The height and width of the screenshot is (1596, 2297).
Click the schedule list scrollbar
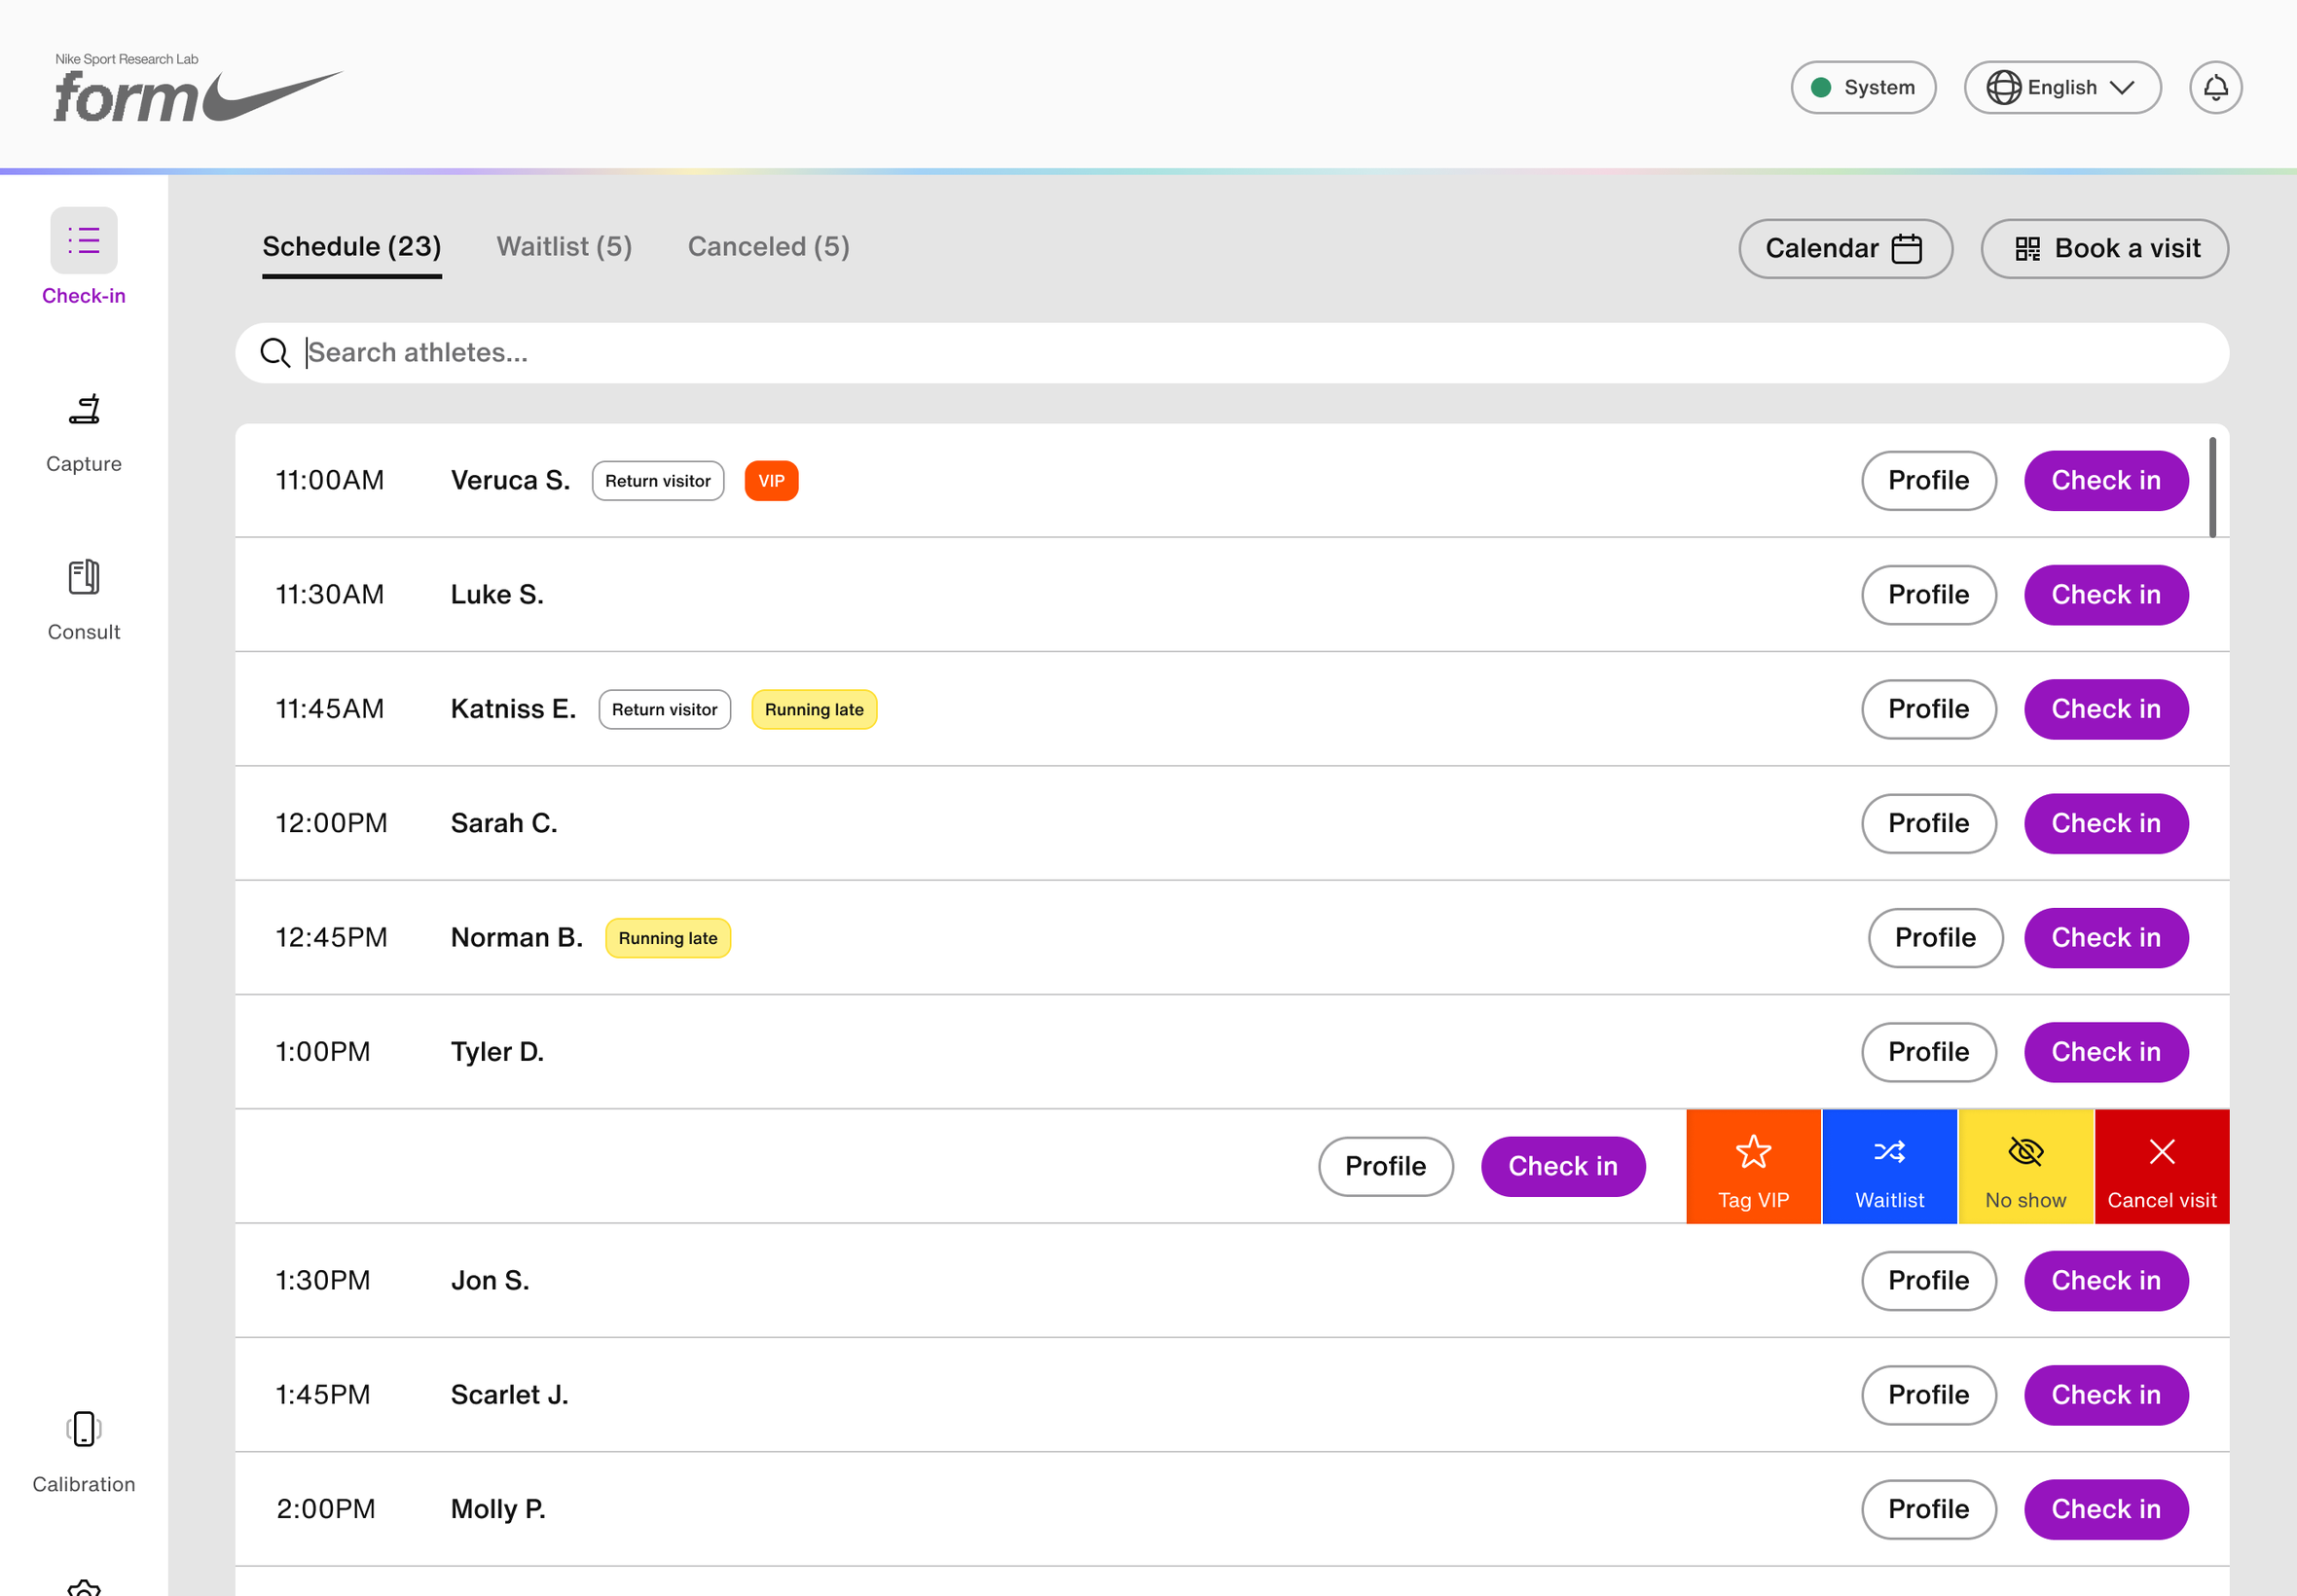(2212, 487)
